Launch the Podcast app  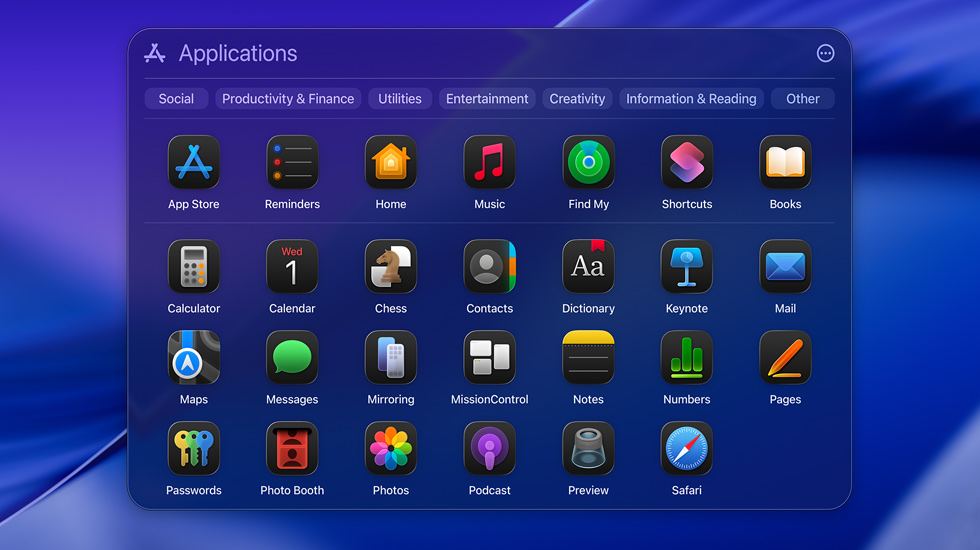tap(489, 449)
